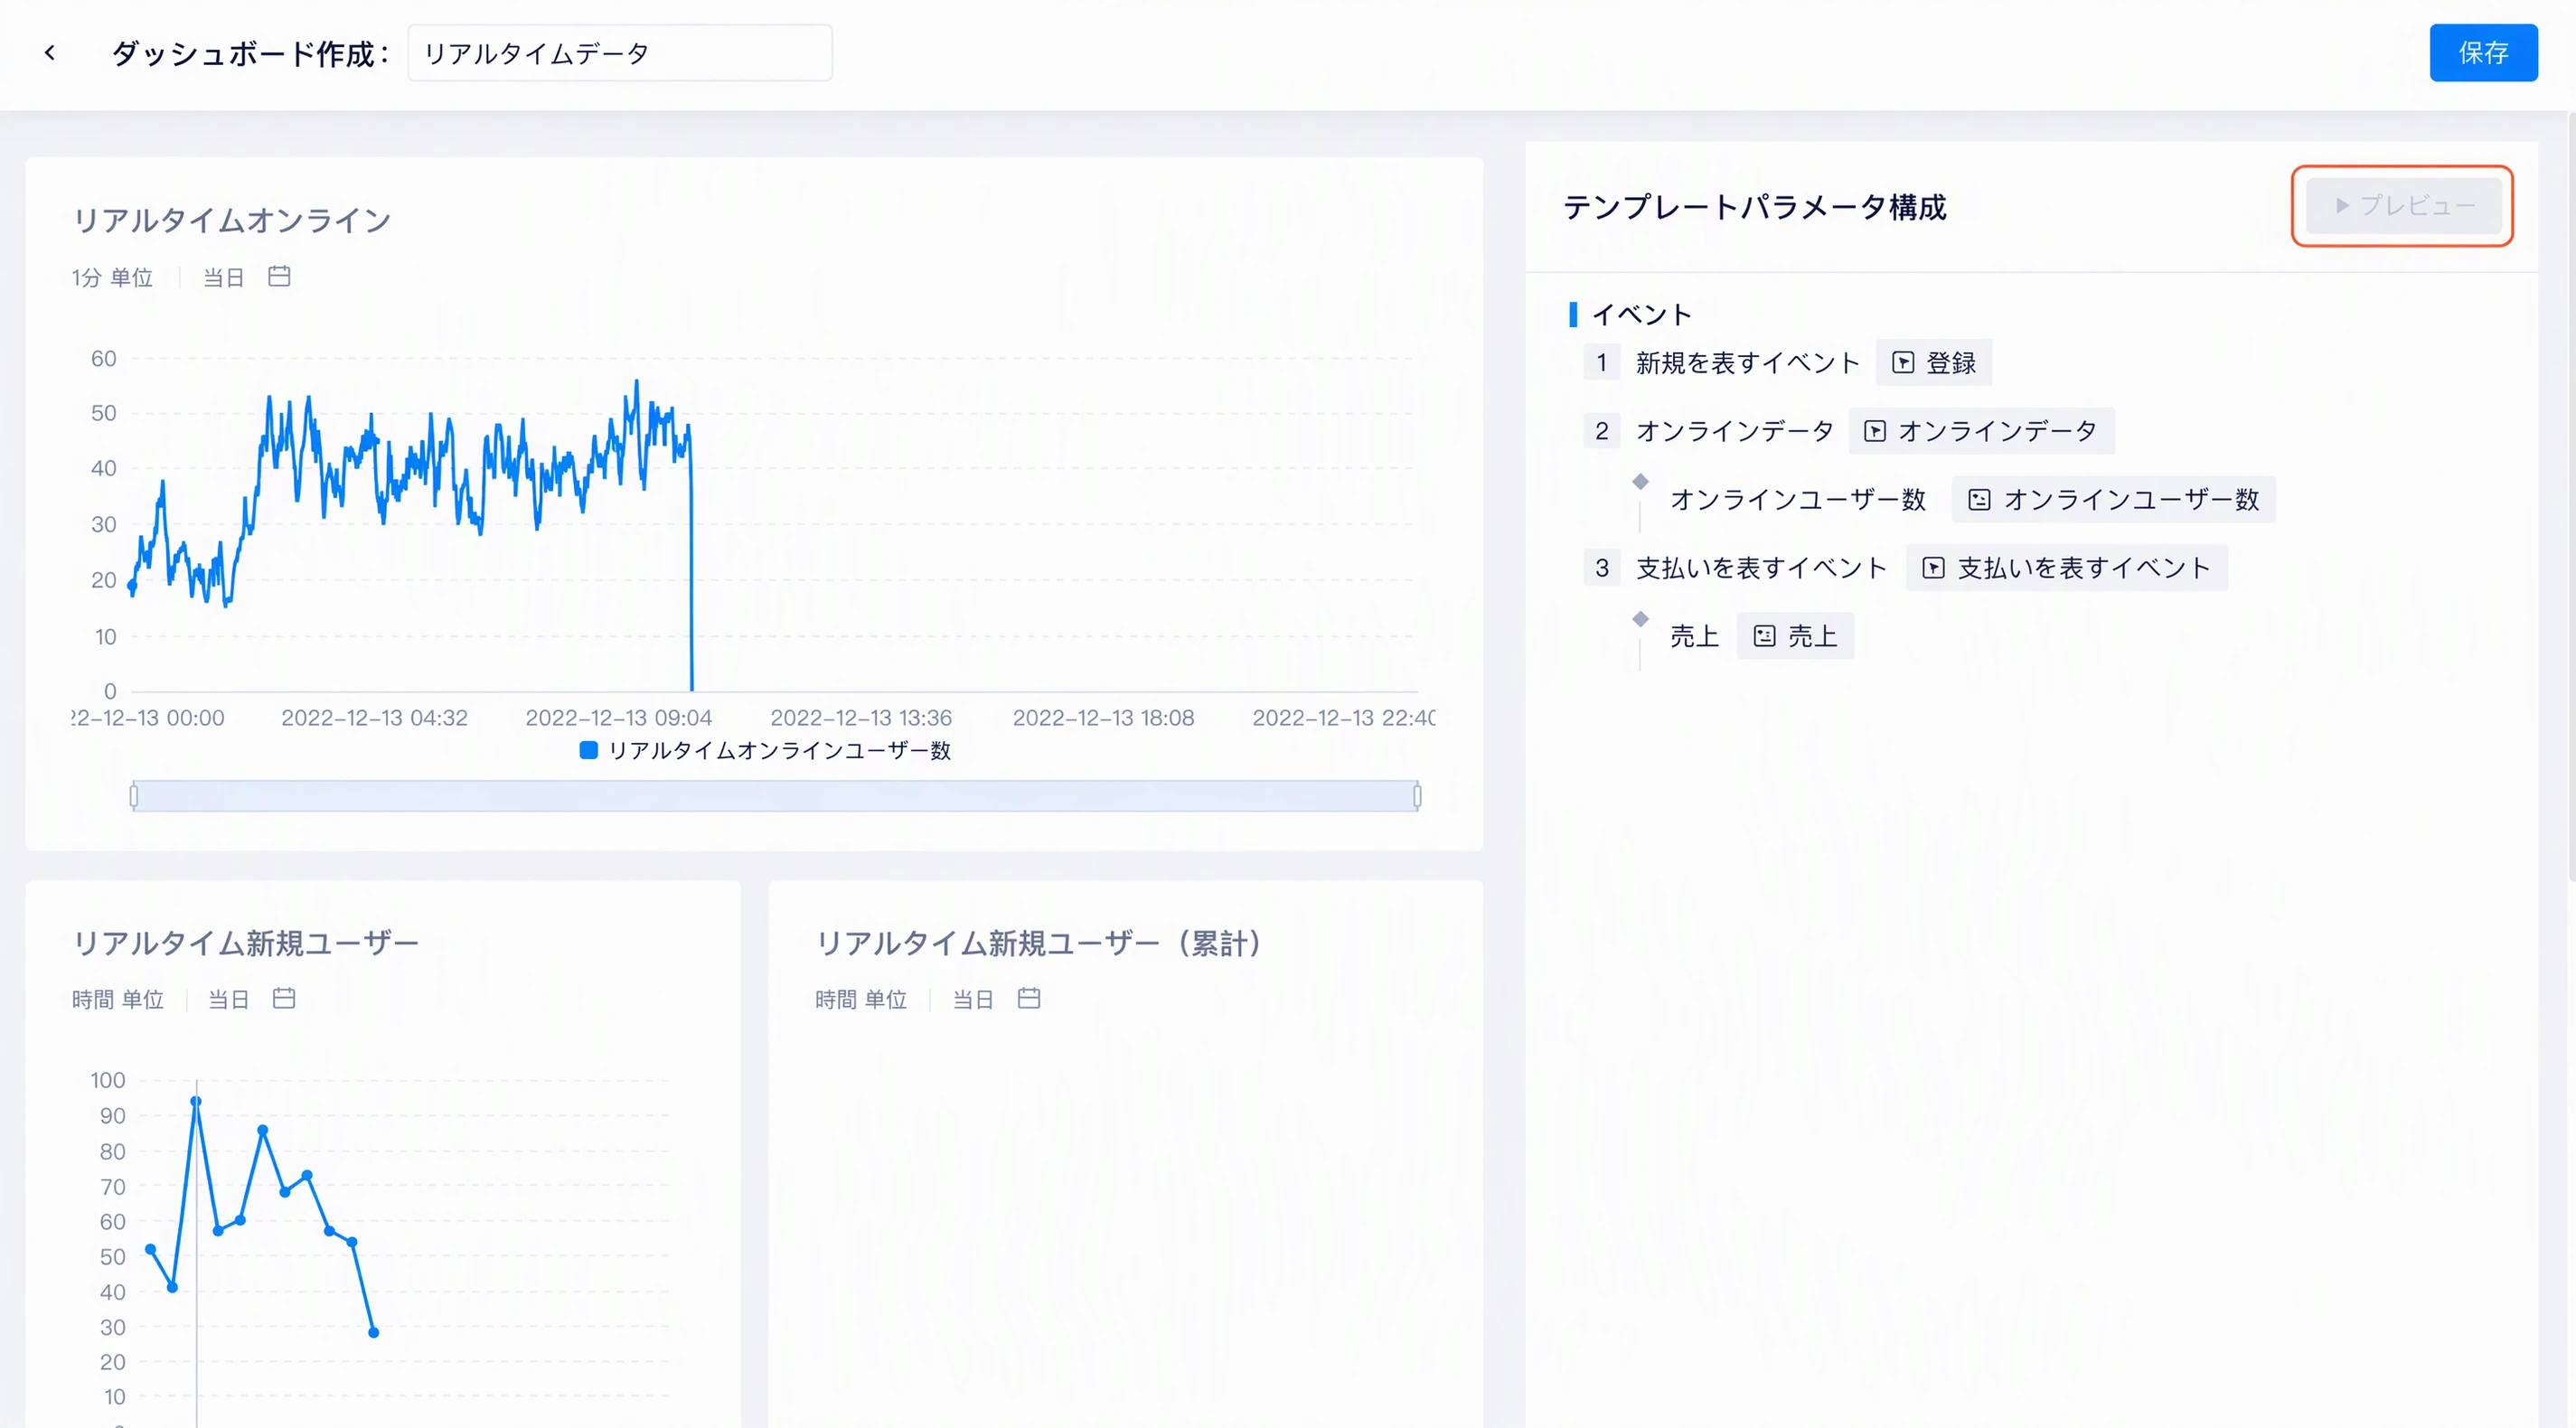Image resolution: width=2576 pixels, height=1428 pixels.
Task: Click the property icon in the オンラインユーザー数 tag
Action: (x=1979, y=499)
